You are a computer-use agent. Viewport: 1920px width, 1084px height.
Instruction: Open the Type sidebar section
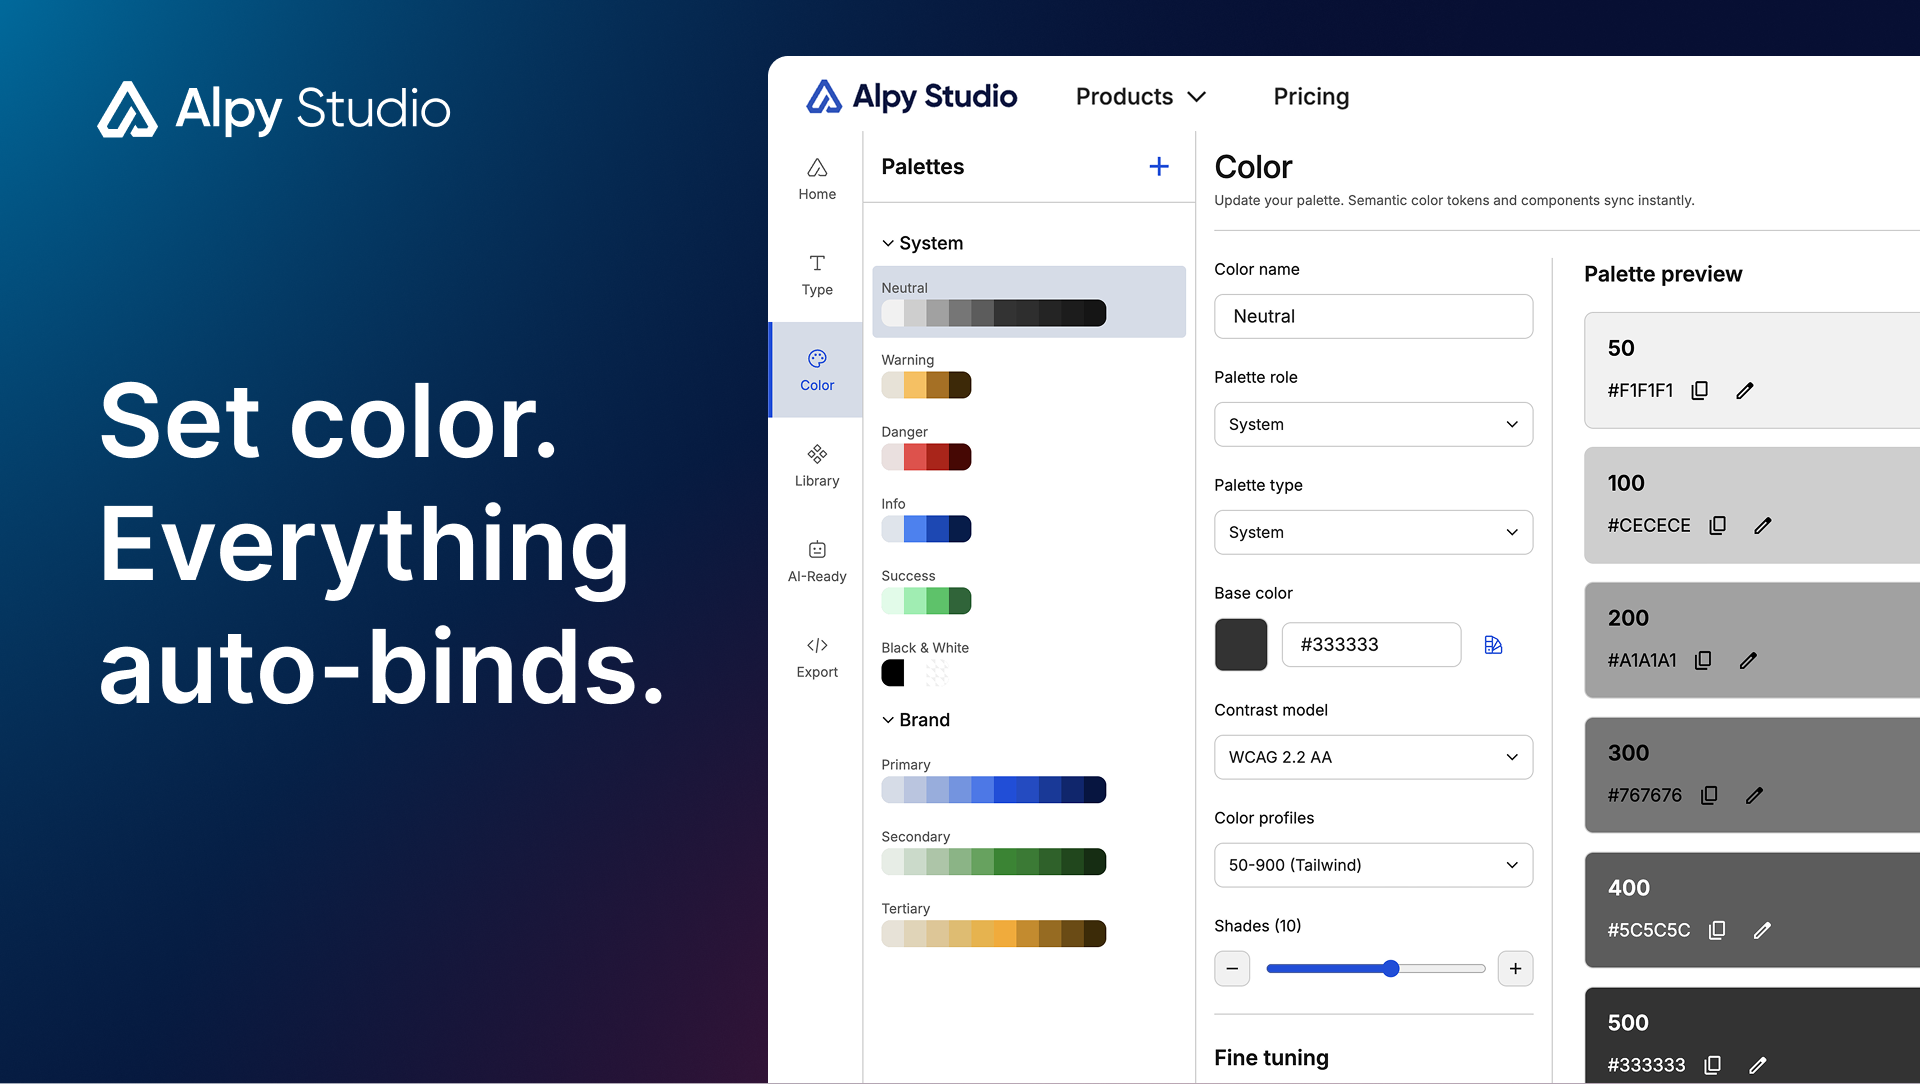click(x=817, y=275)
